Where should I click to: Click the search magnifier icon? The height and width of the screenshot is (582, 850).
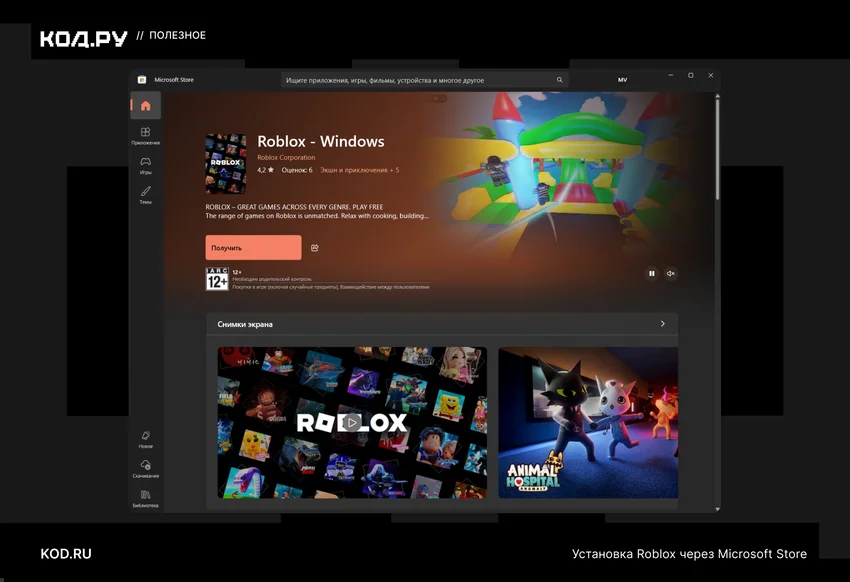point(559,80)
